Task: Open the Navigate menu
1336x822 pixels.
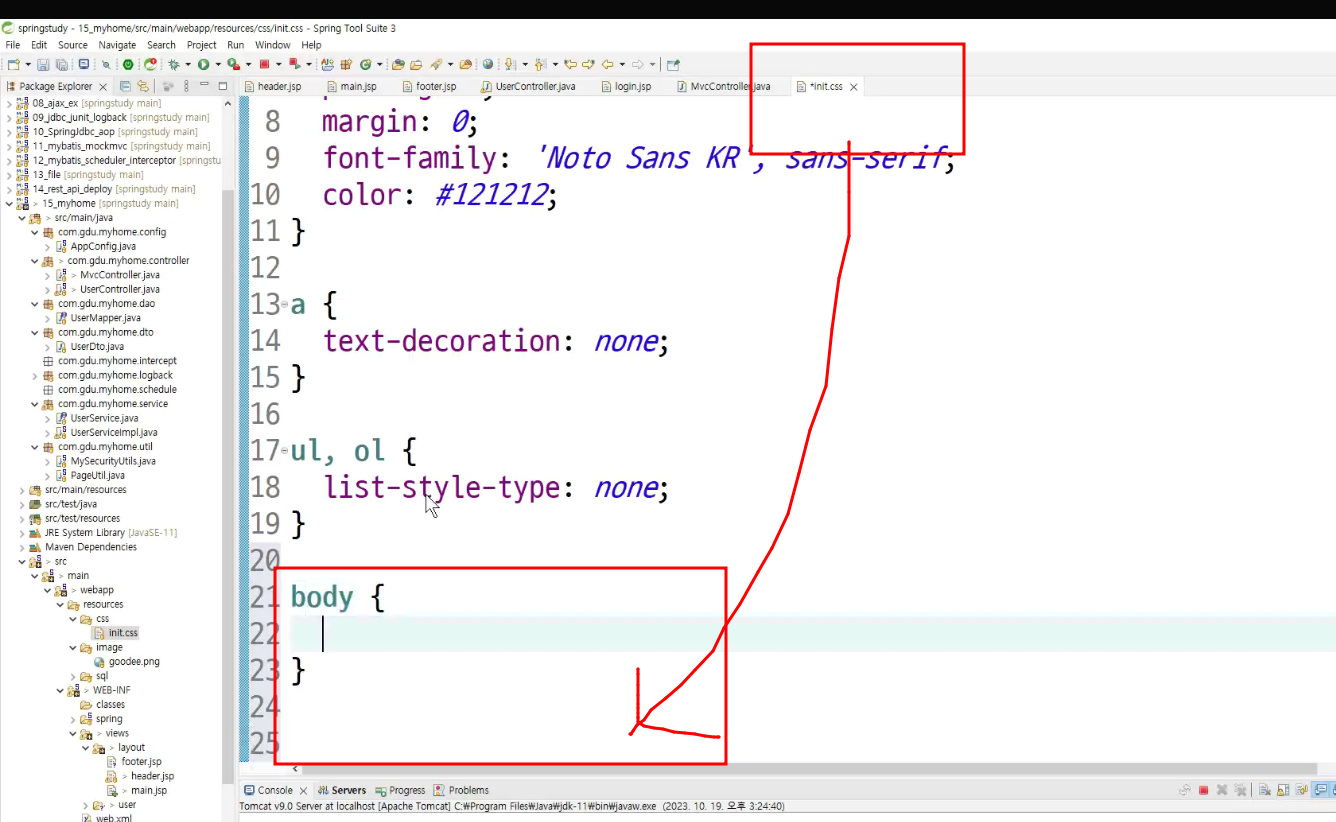Action: click(117, 45)
